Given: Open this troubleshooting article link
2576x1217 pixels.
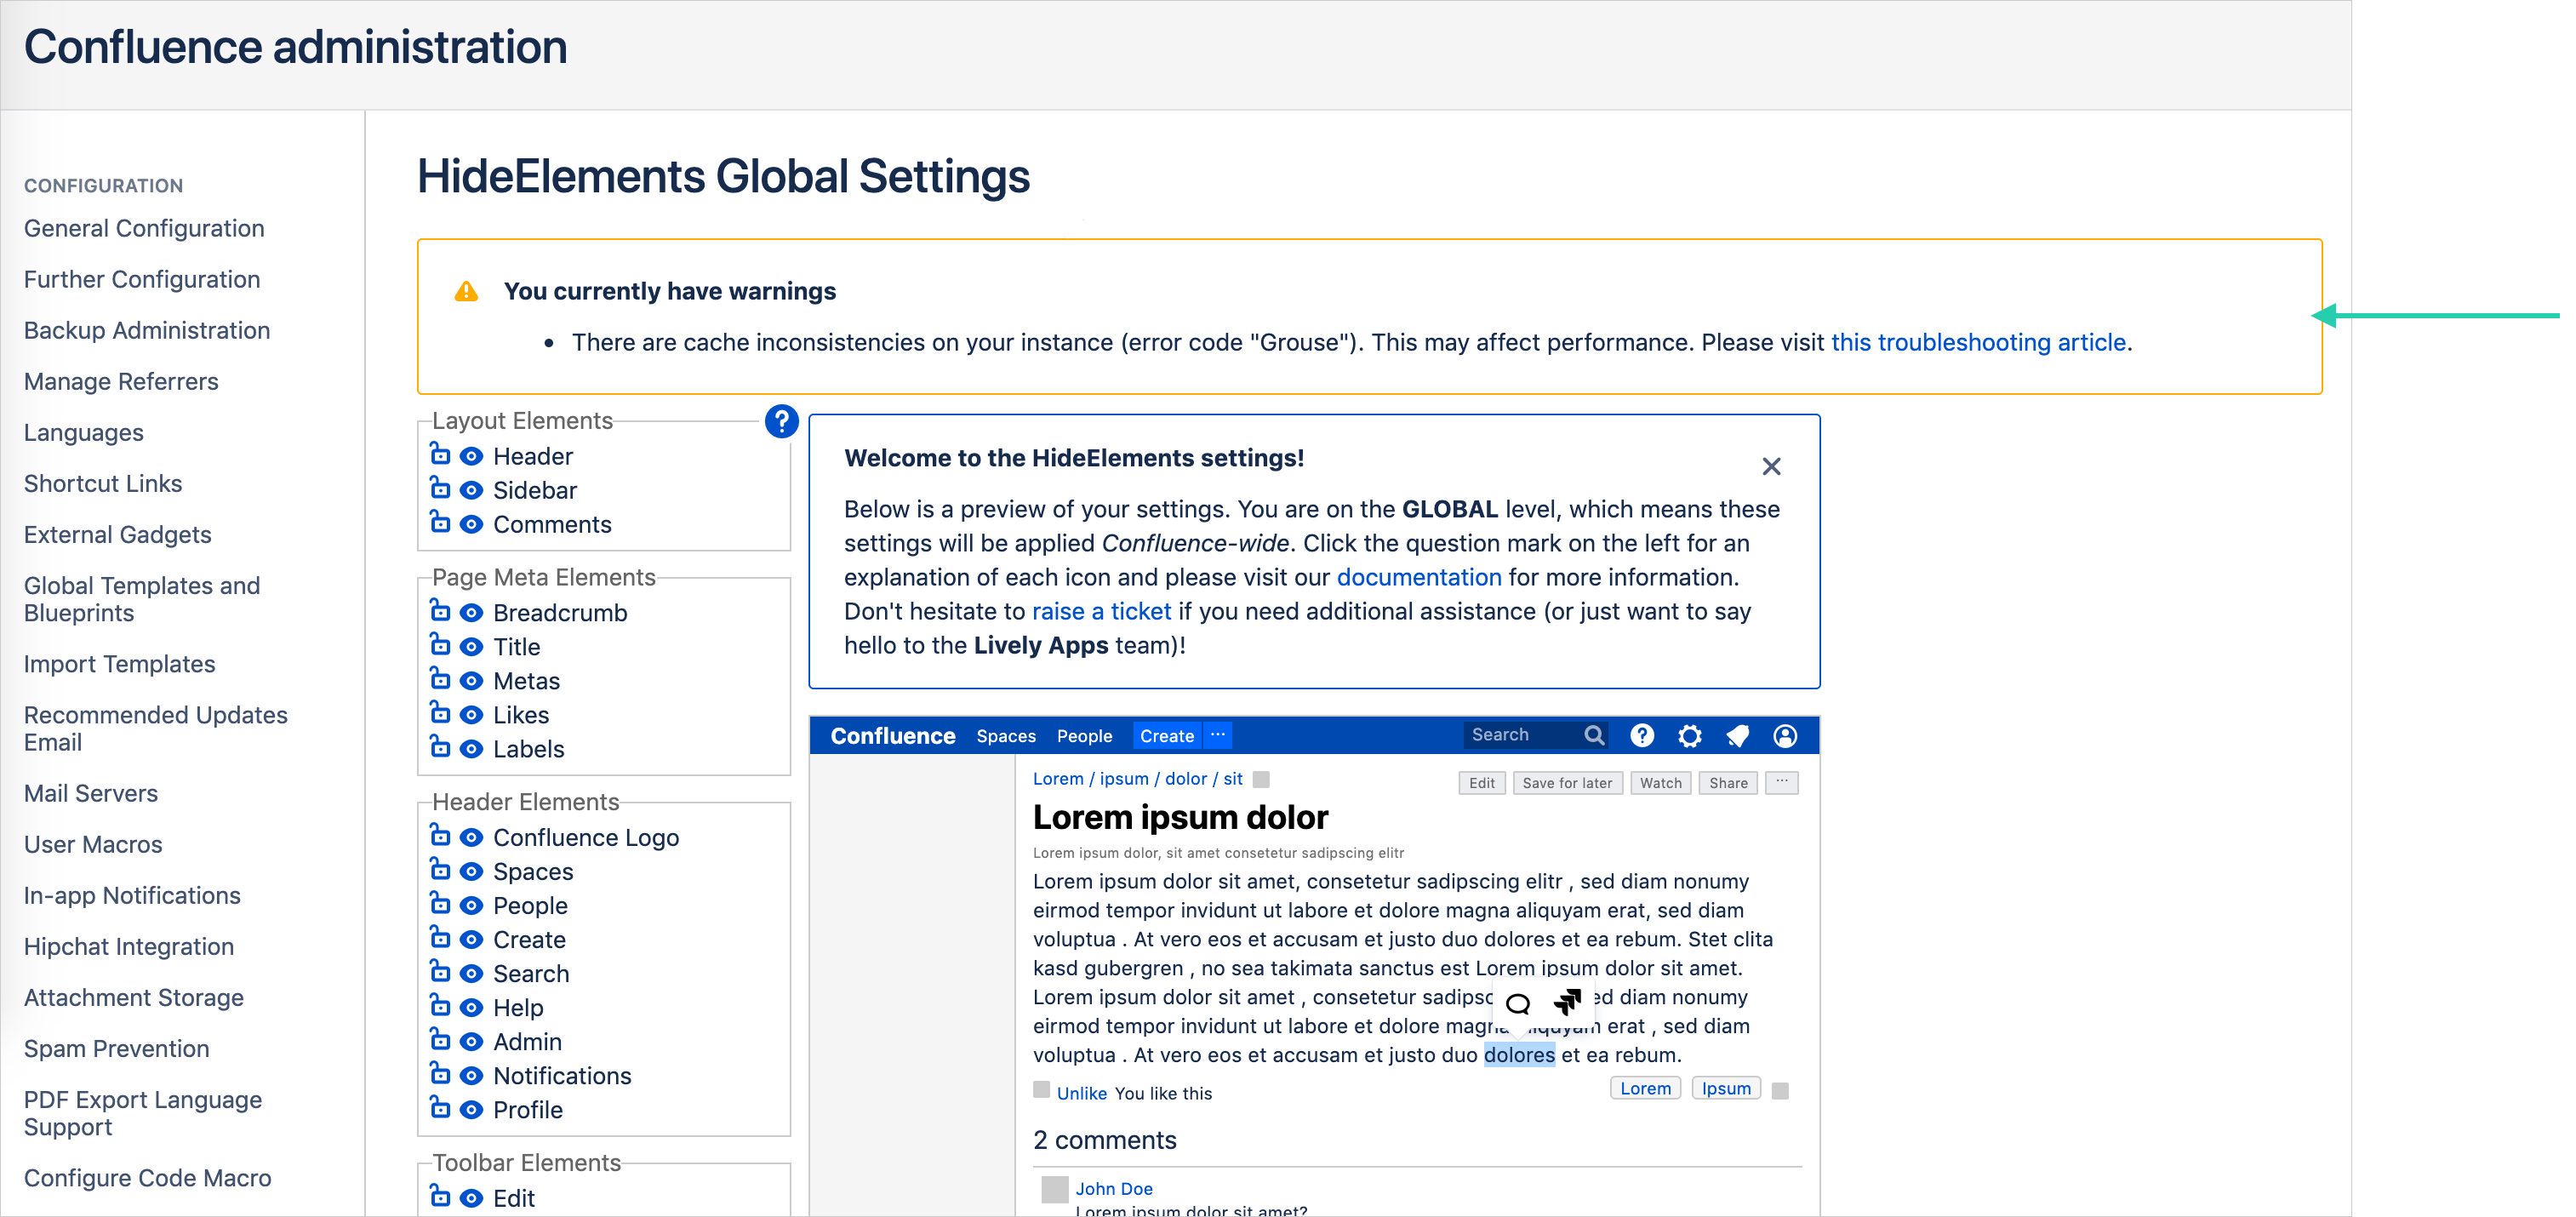Looking at the screenshot, I should (x=1977, y=342).
